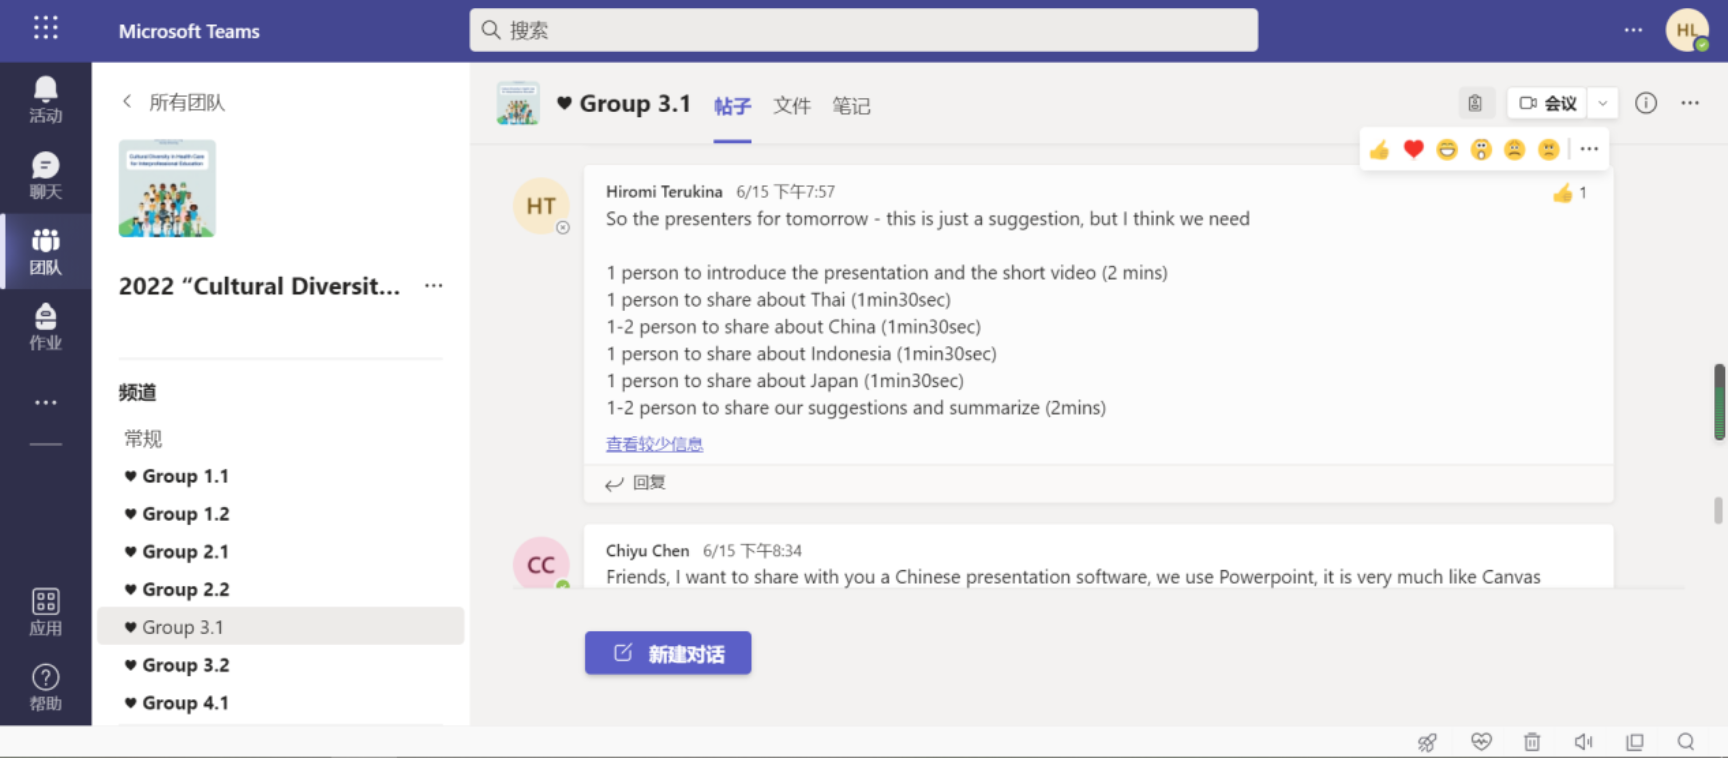The height and width of the screenshot is (759, 1728).
Task: Click the message list vertical scrollbar
Action: point(1719,402)
